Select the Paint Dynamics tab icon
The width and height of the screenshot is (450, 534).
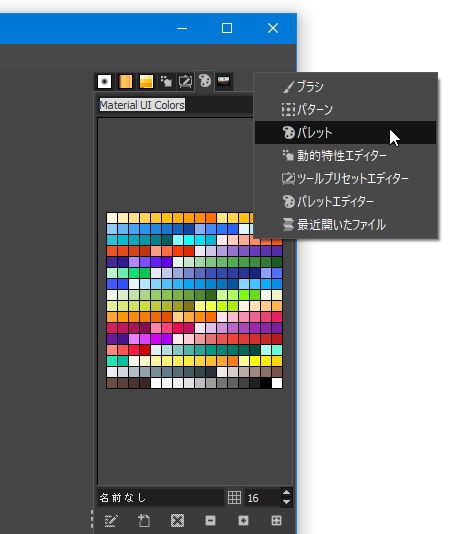click(x=166, y=82)
